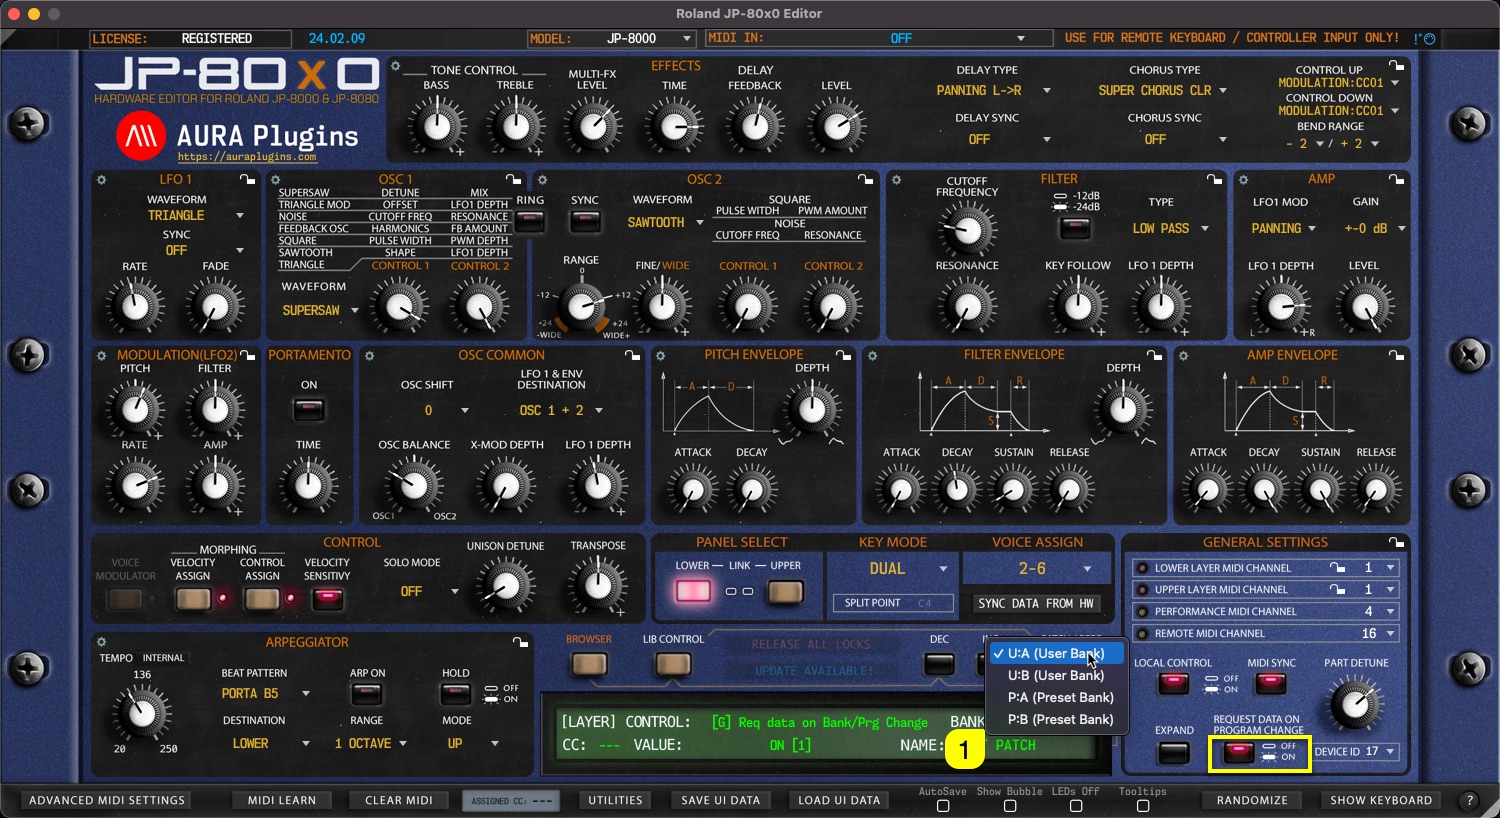The height and width of the screenshot is (818, 1500).
Task: Toggle the Amp Envelope lock icon
Action: (x=1396, y=355)
